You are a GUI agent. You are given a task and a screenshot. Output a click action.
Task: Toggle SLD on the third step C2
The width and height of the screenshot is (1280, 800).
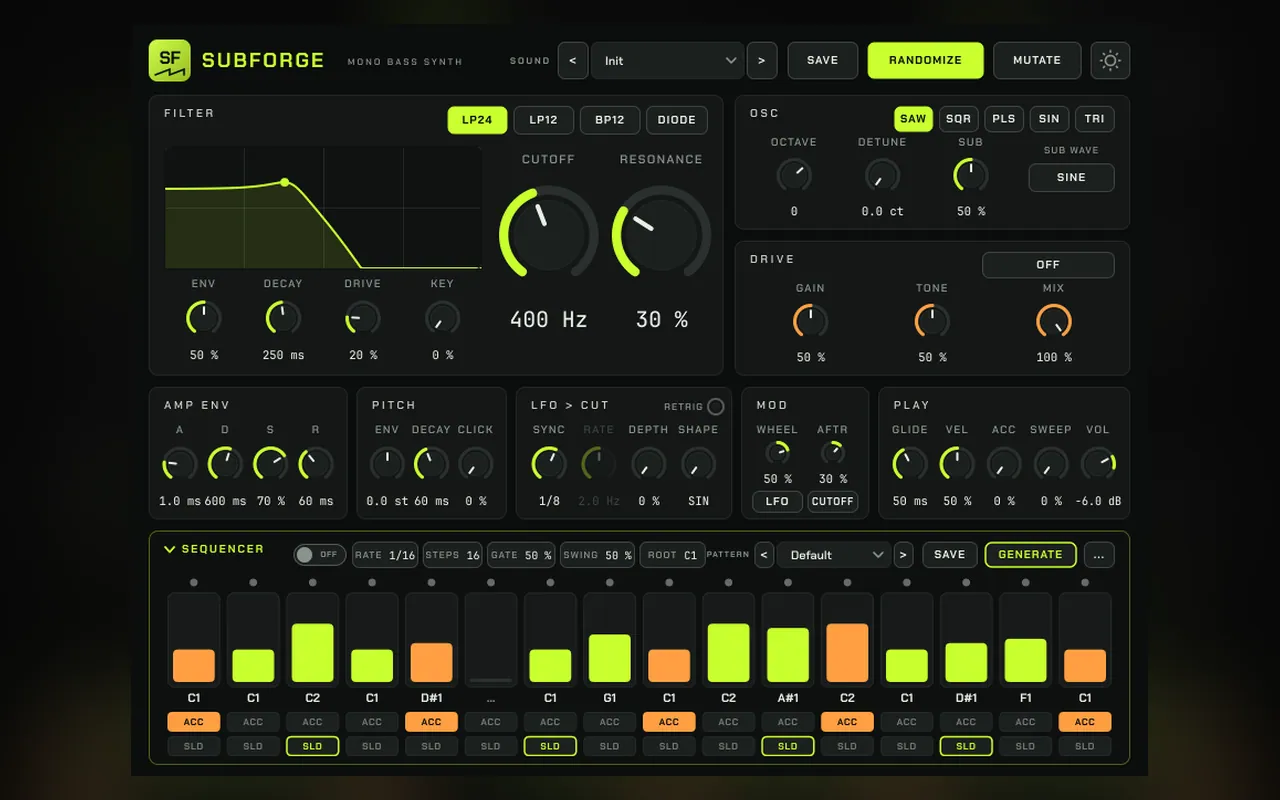point(313,746)
